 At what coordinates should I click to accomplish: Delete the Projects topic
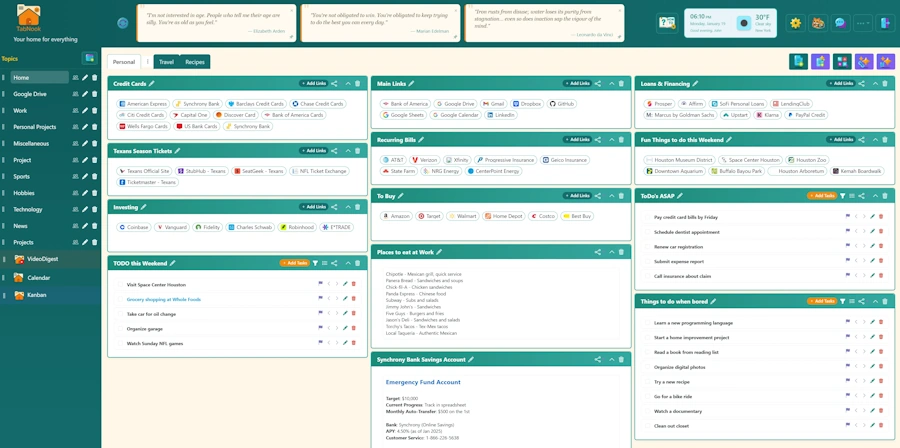click(95, 242)
